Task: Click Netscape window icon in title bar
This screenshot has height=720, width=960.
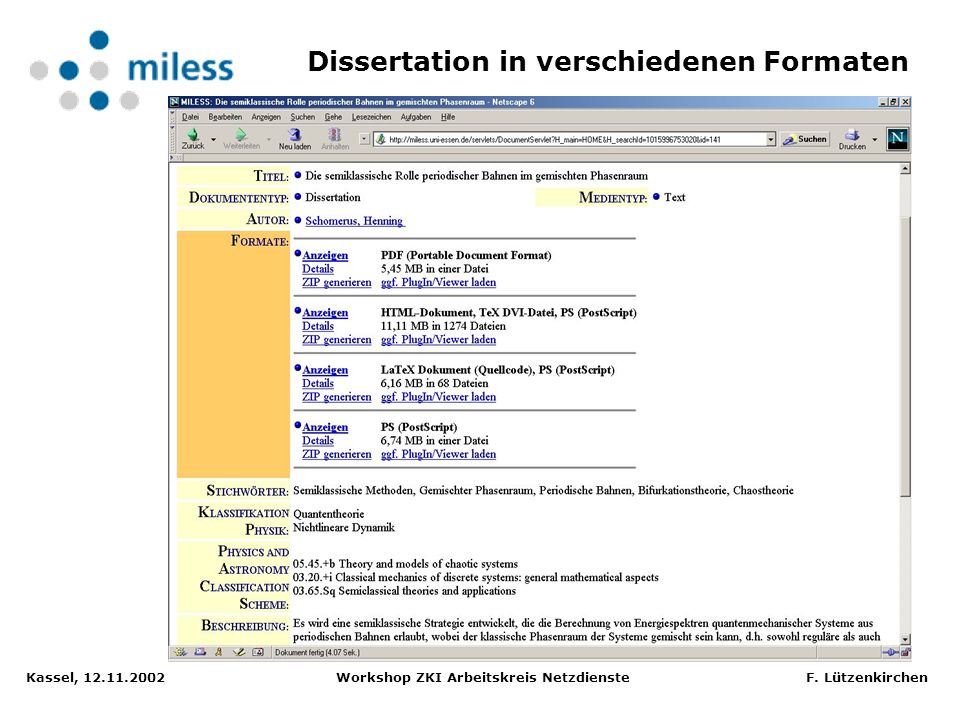Action: (174, 102)
